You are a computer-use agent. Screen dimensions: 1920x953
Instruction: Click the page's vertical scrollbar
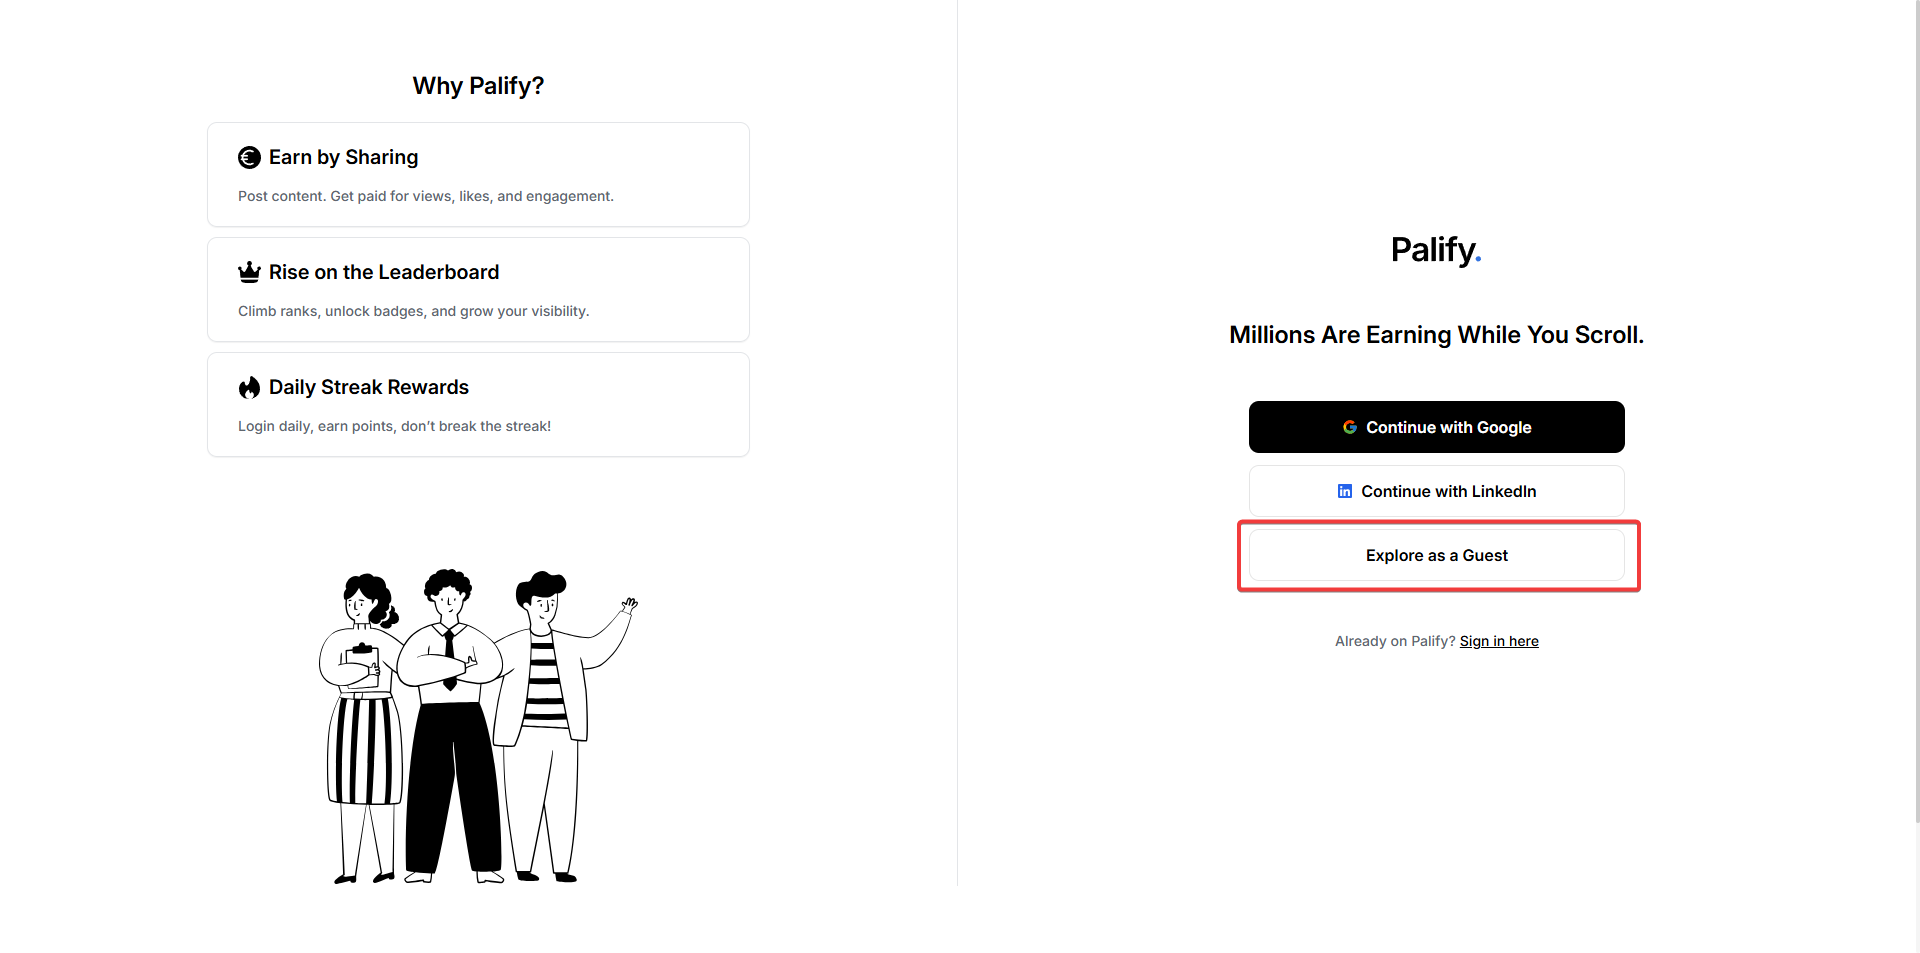click(1914, 400)
